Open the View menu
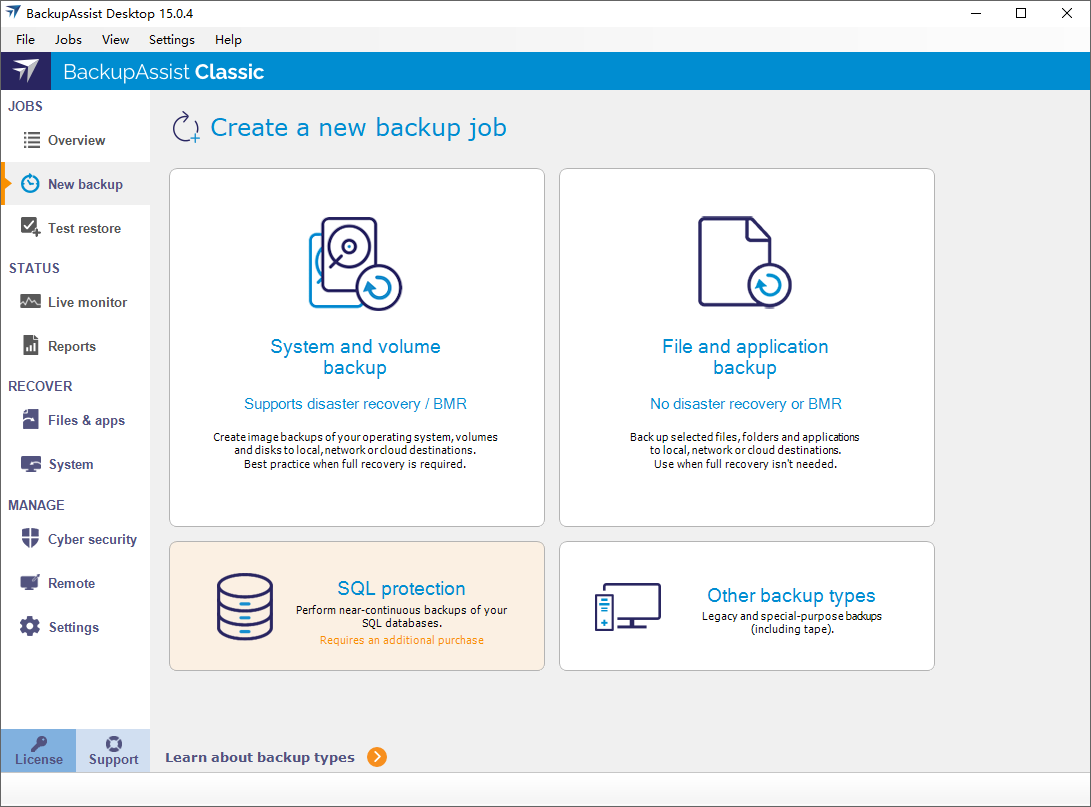The image size is (1091, 807). pyautogui.click(x=116, y=40)
